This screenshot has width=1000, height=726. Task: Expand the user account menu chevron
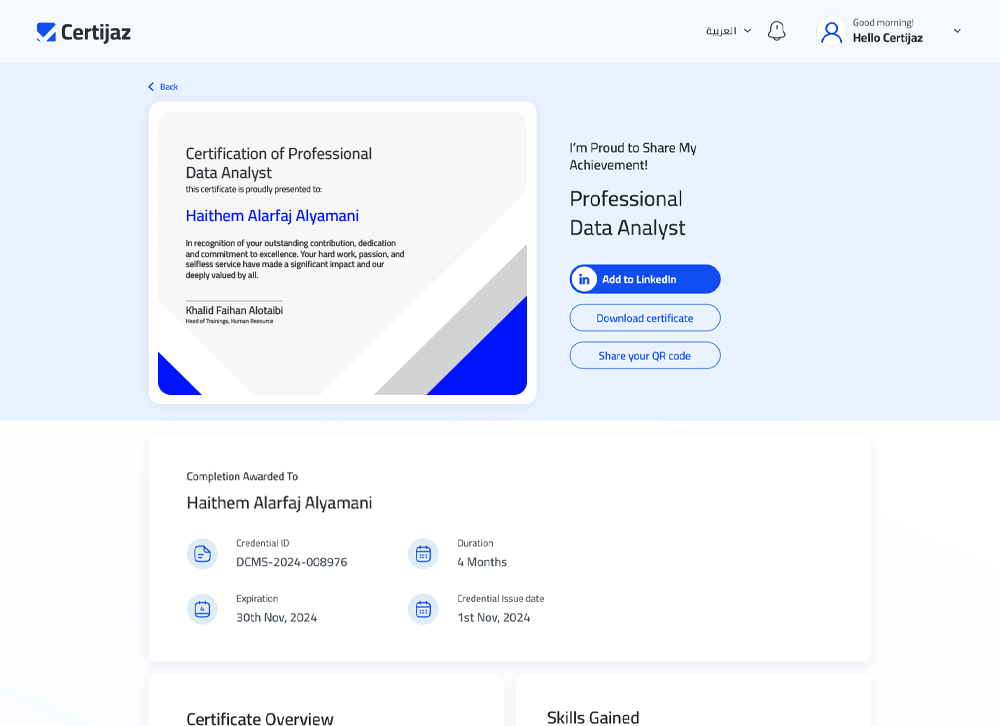[x=957, y=31]
